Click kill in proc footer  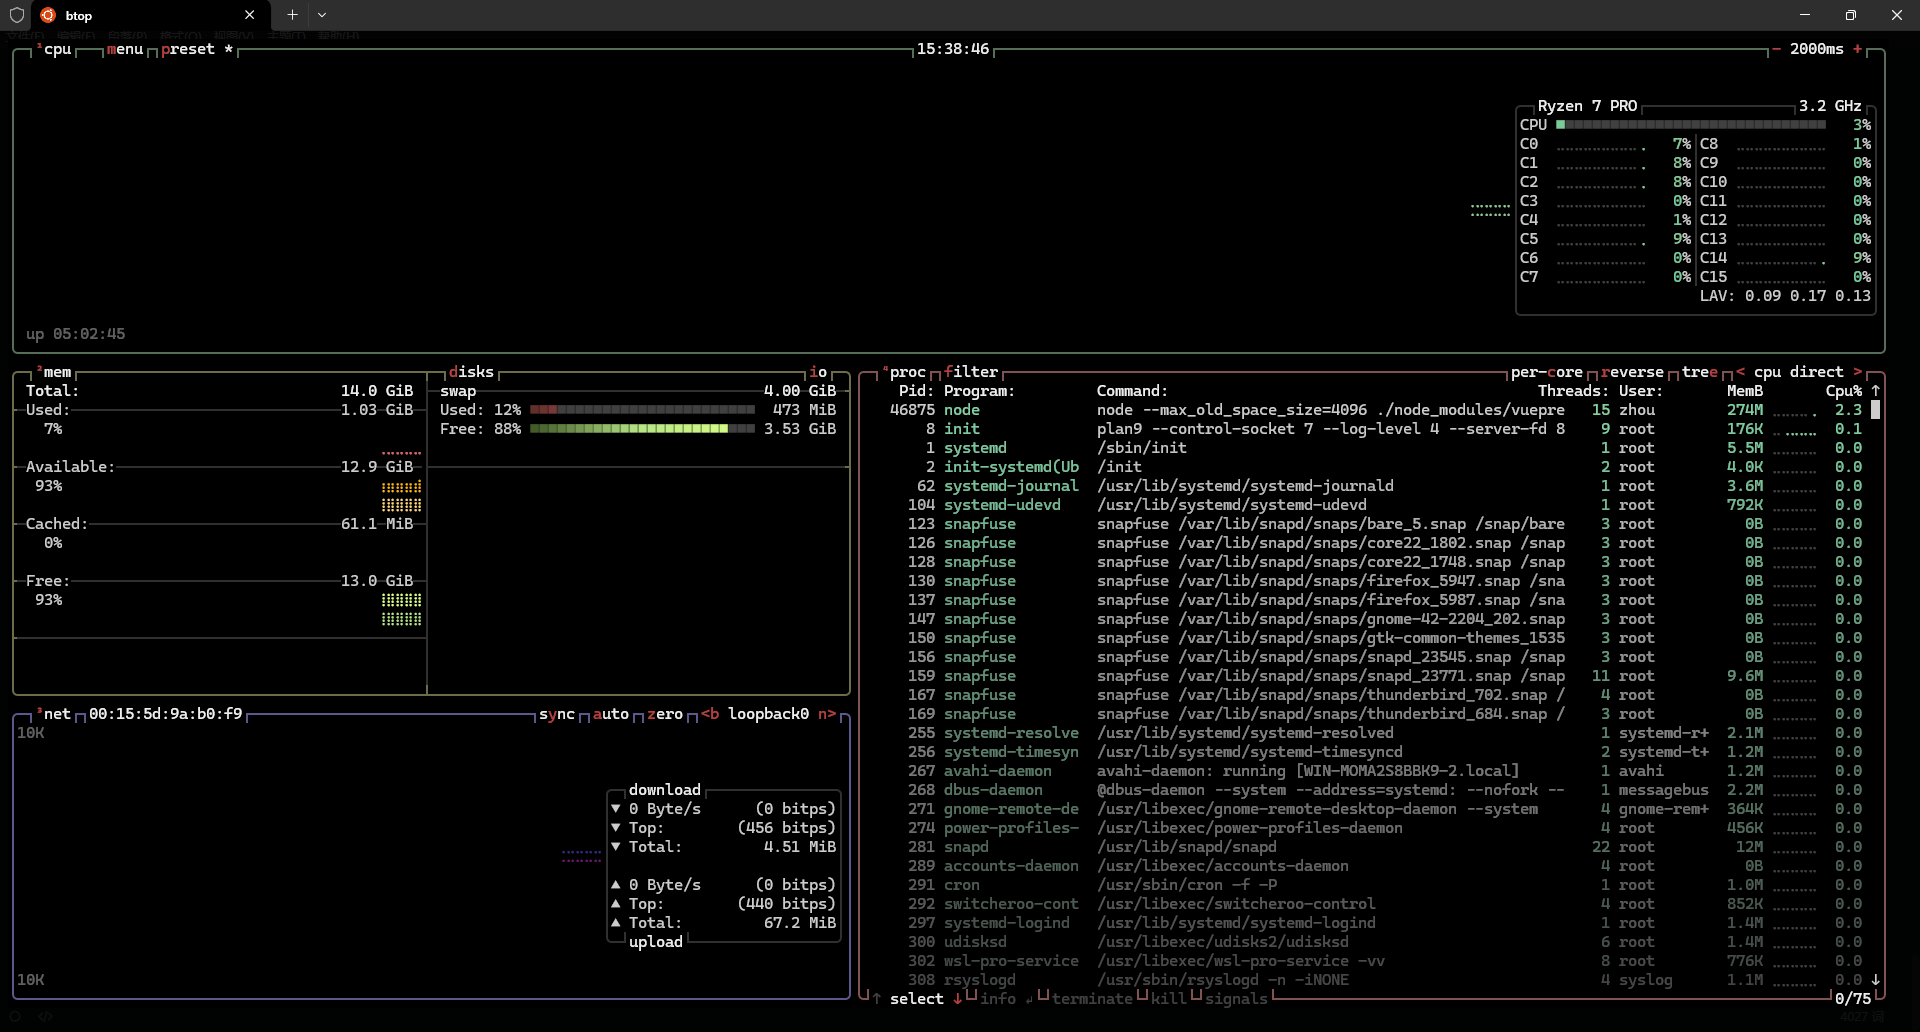[1168, 999]
